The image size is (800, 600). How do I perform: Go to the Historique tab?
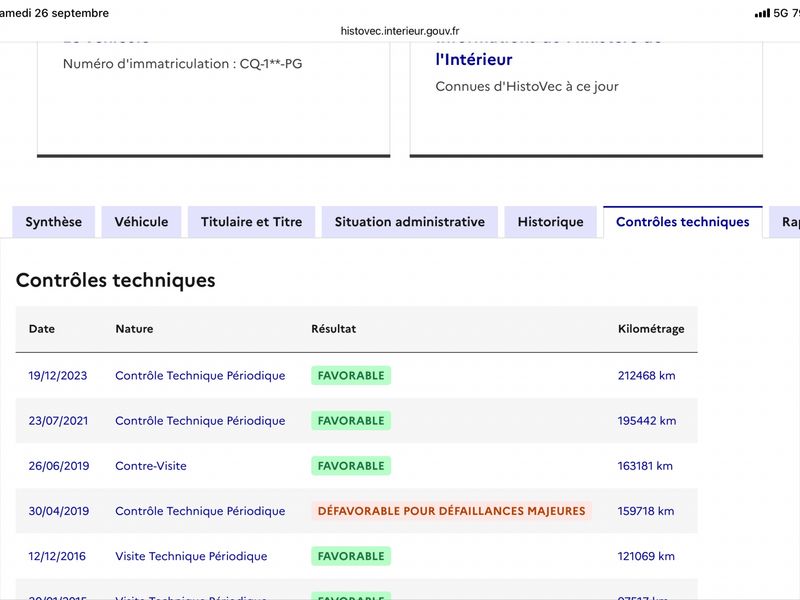pos(551,222)
